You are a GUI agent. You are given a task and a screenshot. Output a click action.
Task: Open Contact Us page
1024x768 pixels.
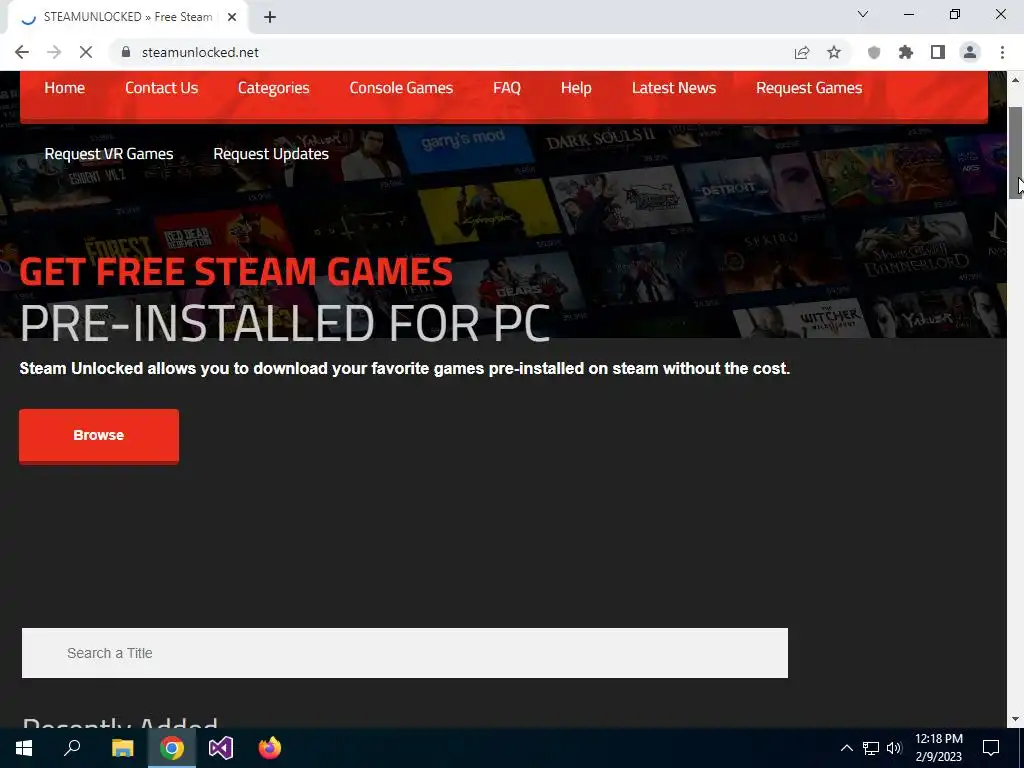click(x=161, y=88)
